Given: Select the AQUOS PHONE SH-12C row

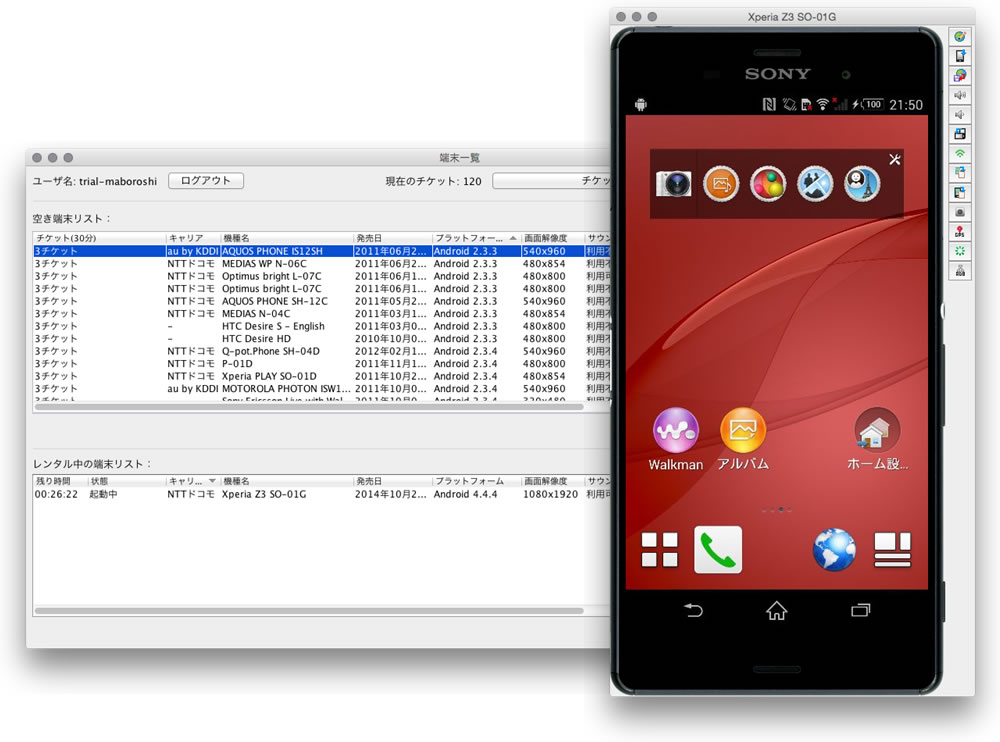Looking at the screenshot, I should tap(321, 301).
